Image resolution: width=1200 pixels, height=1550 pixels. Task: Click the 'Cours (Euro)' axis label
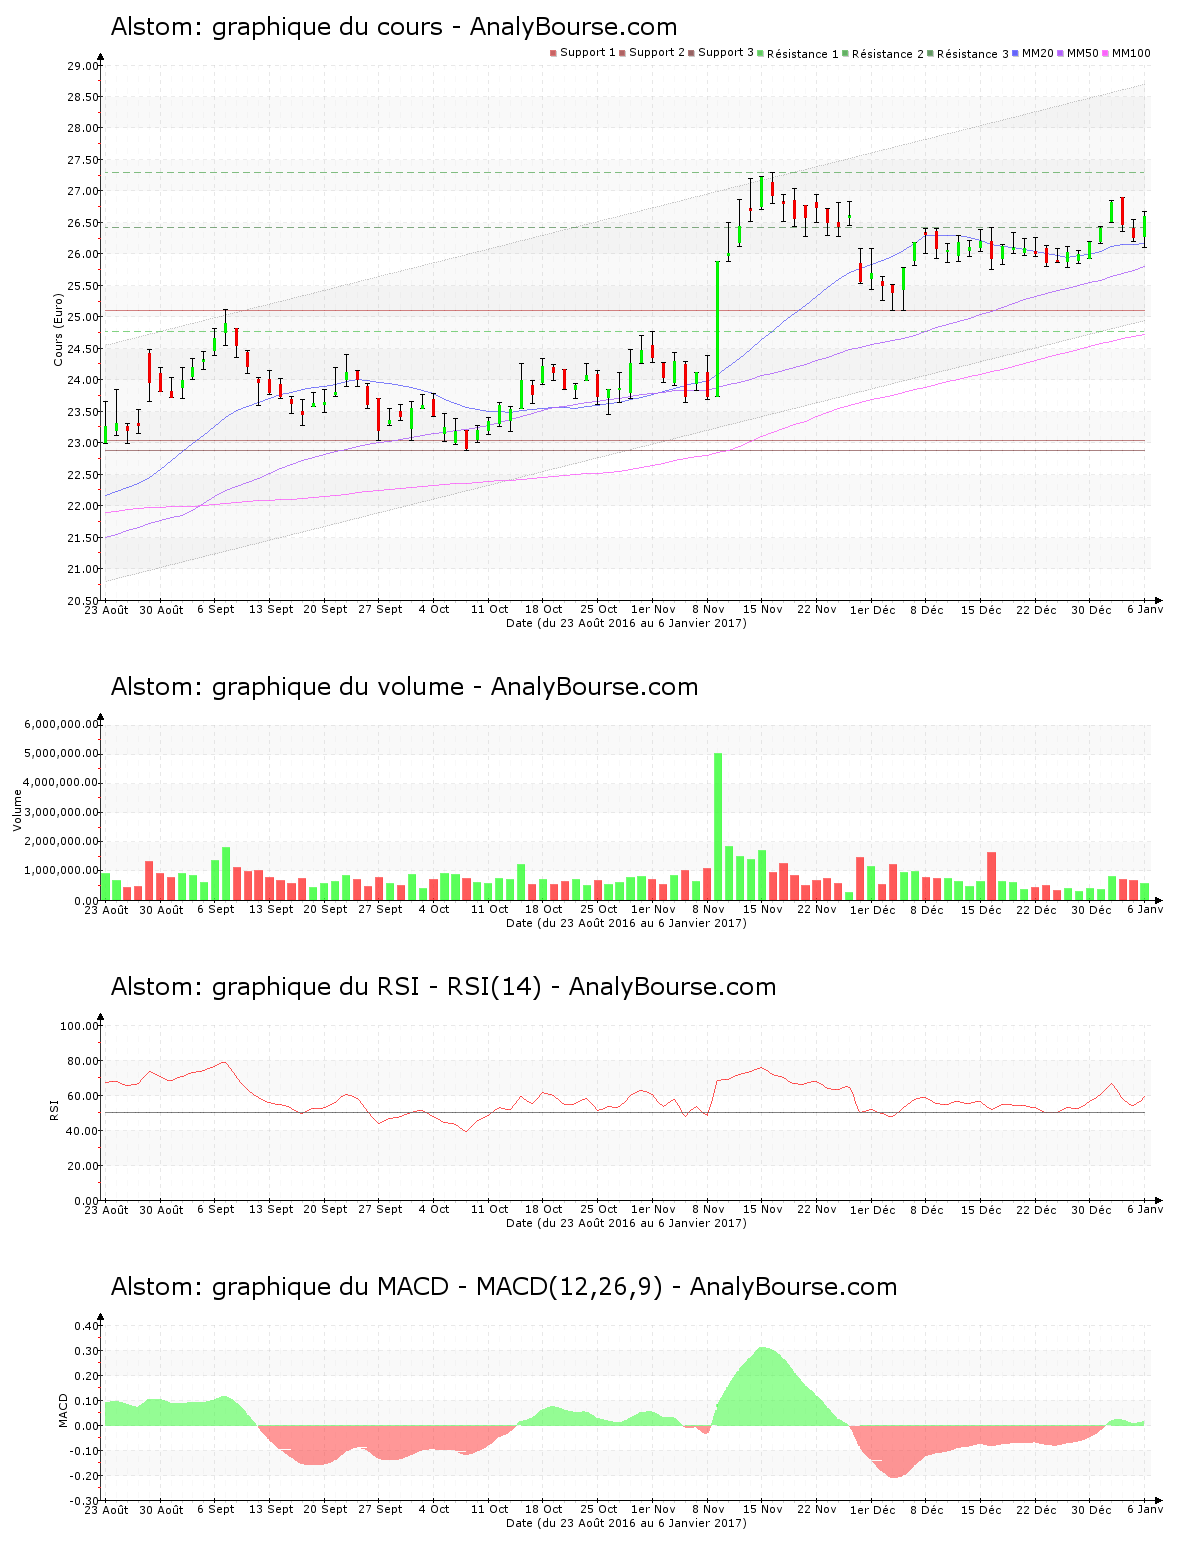tap(58, 329)
